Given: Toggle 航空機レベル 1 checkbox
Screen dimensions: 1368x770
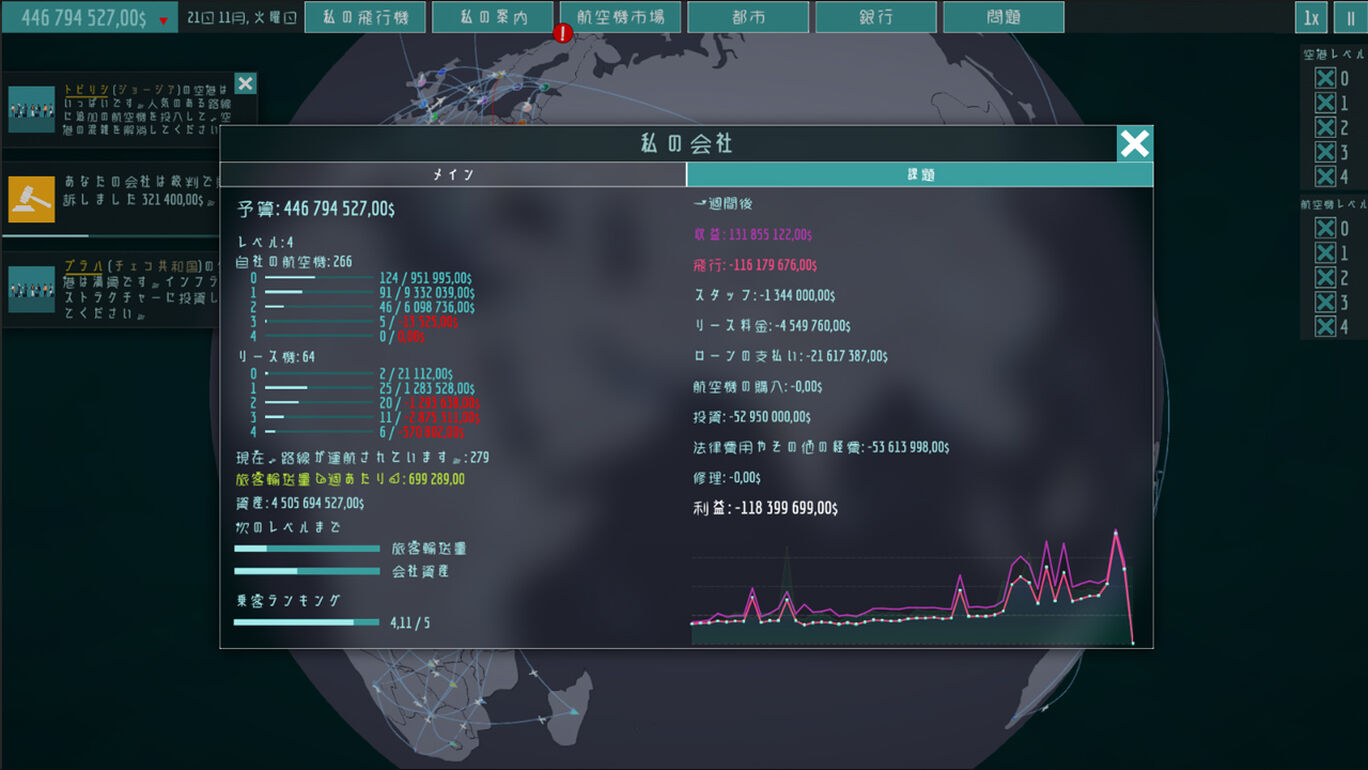Looking at the screenshot, I should click(1325, 253).
